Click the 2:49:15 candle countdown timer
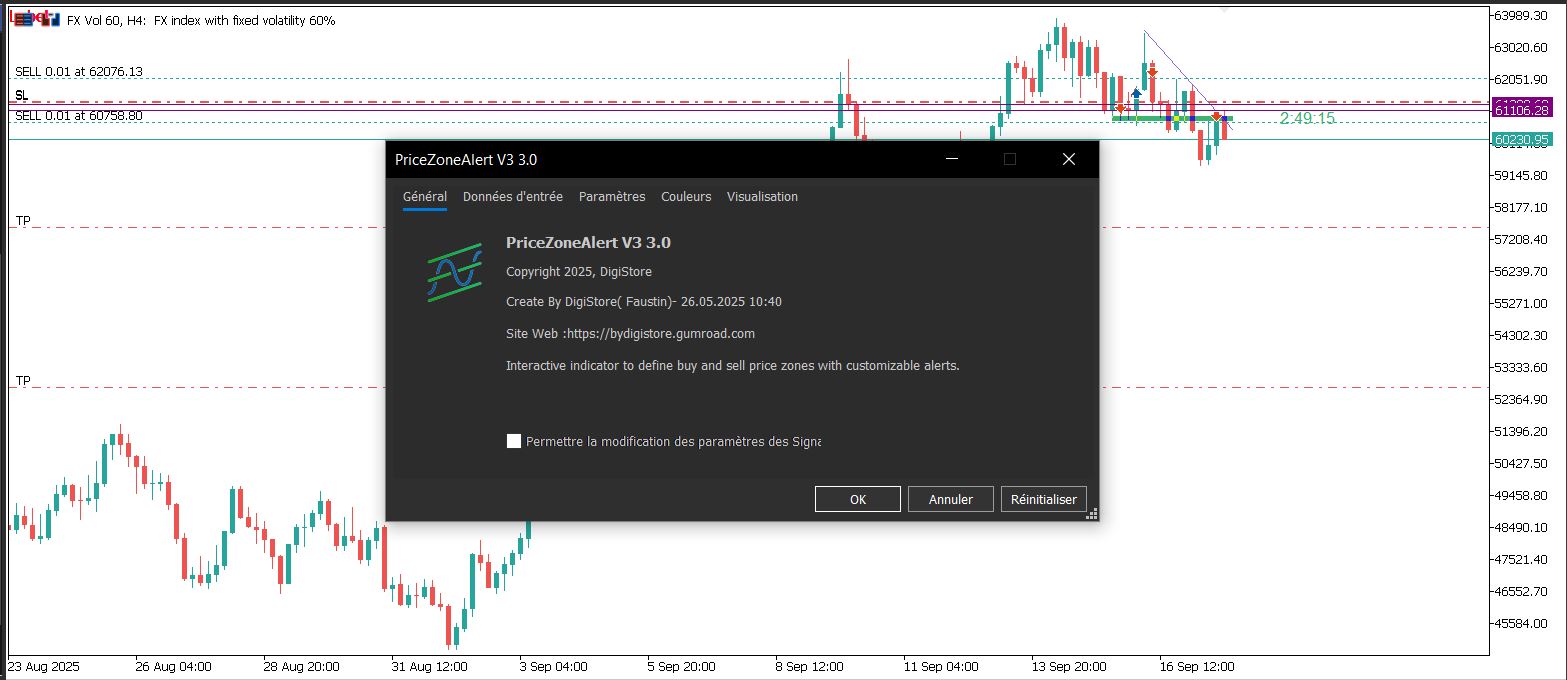1567x680 pixels. coord(1307,118)
